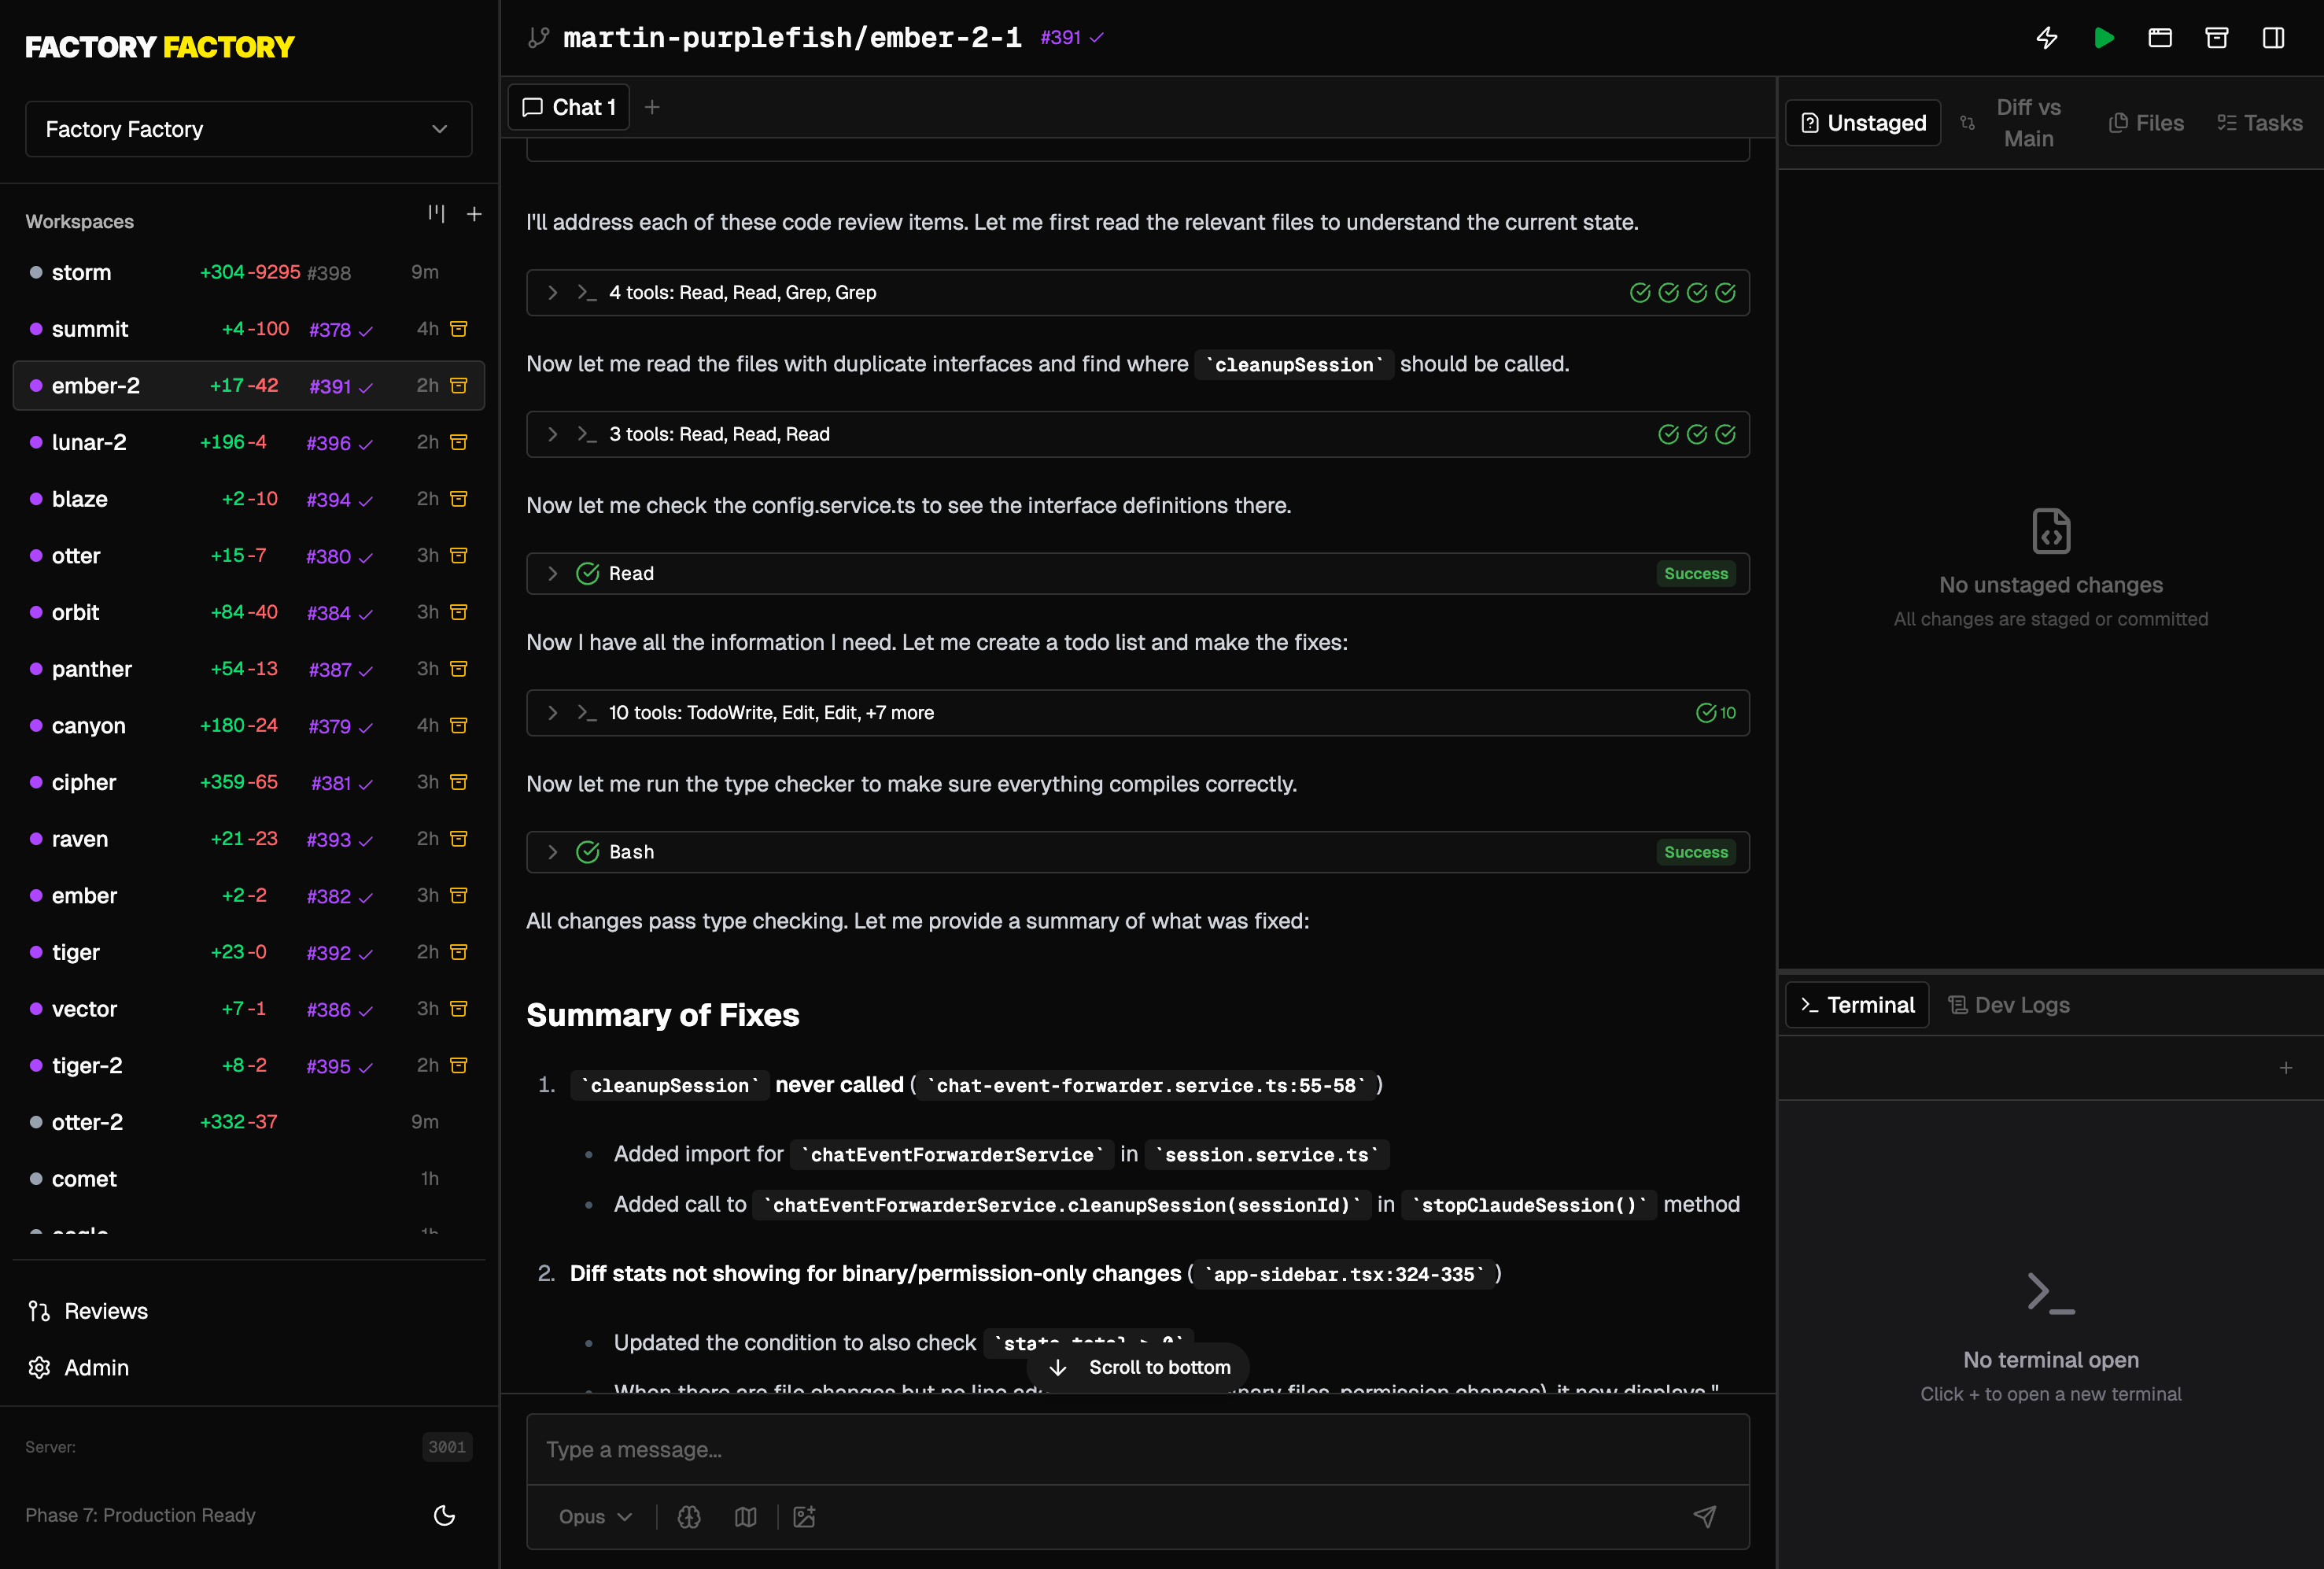Image resolution: width=2324 pixels, height=1569 pixels.
Task: Toggle dark mode moon icon
Action: 445,1515
